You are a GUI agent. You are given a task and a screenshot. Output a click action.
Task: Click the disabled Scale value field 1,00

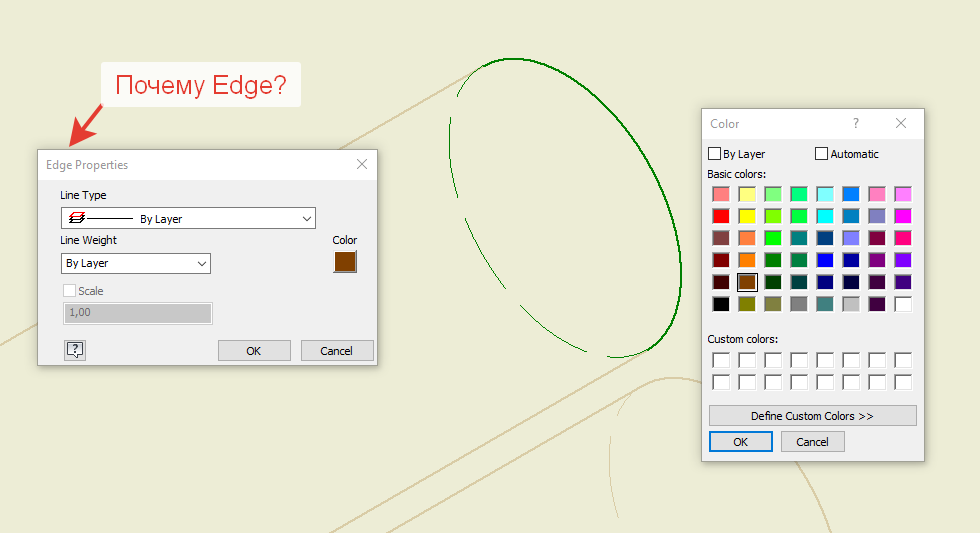pyautogui.click(x=138, y=313)
